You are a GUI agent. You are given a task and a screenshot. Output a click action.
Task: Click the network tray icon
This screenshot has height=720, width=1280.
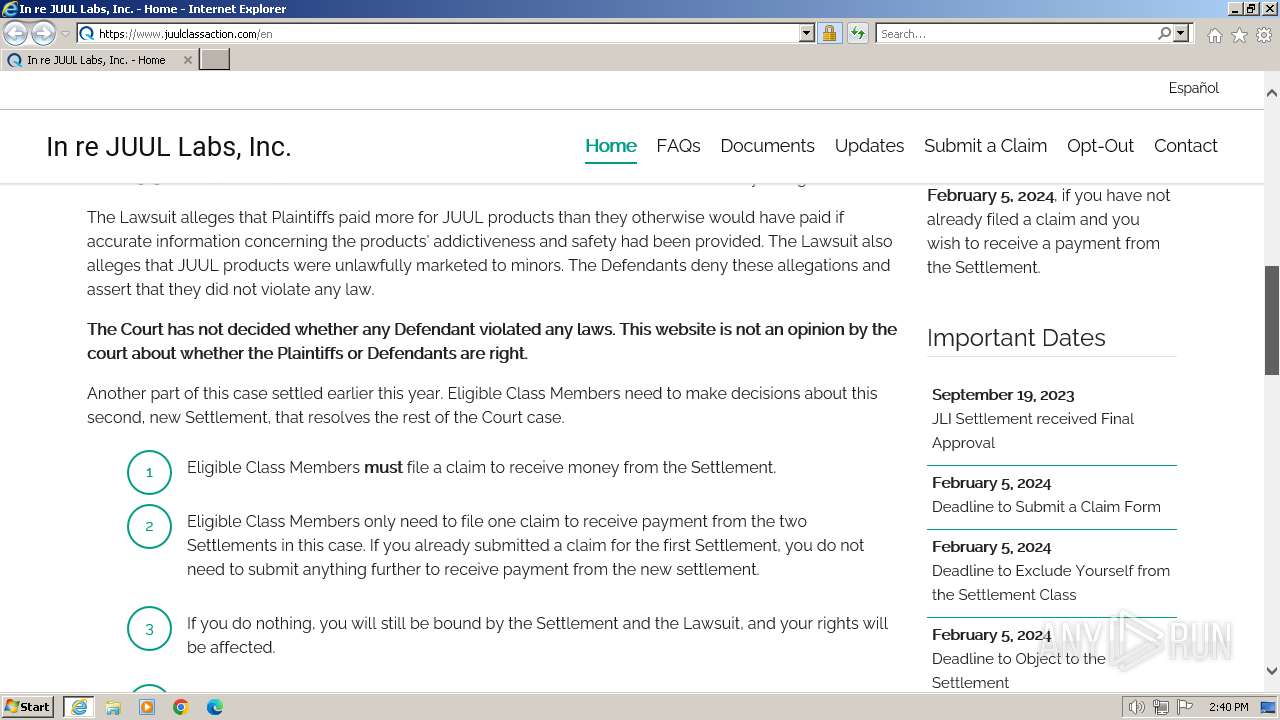coord(1161,707)
